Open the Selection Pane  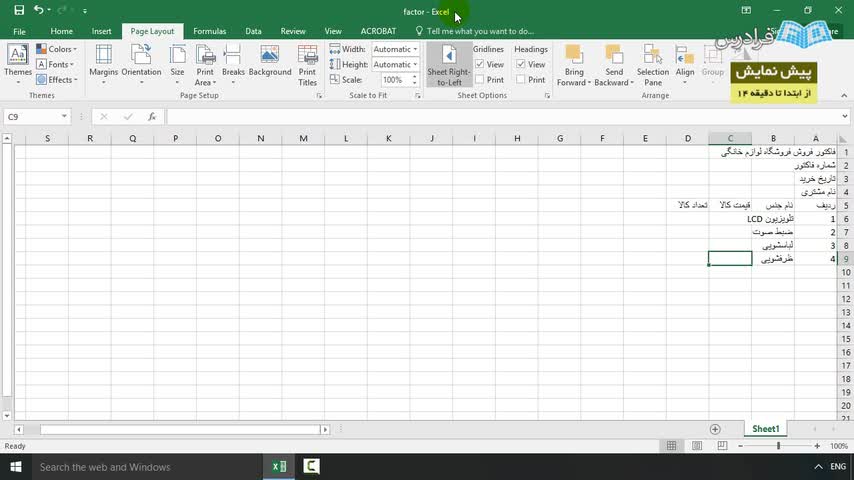pos(652,65)
